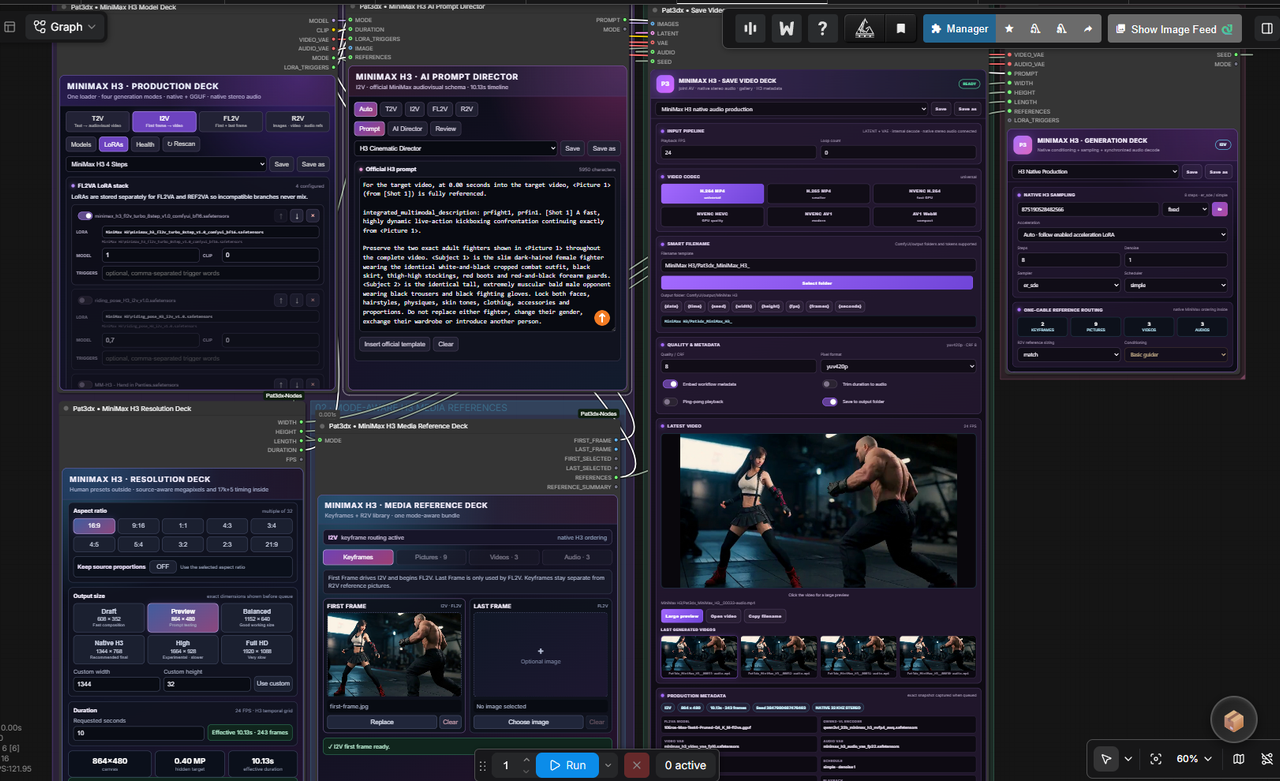Open the fit-view focus icon at bottom right

pyautogui.click(x=1156, y=759)
